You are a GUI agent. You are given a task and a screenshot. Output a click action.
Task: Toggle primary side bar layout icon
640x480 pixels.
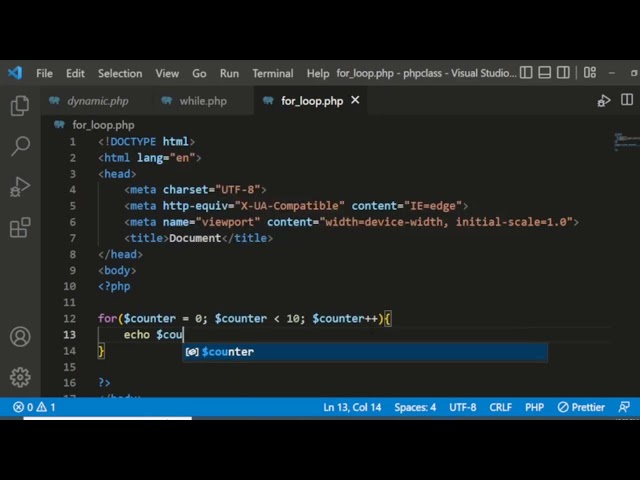[526, 73]
